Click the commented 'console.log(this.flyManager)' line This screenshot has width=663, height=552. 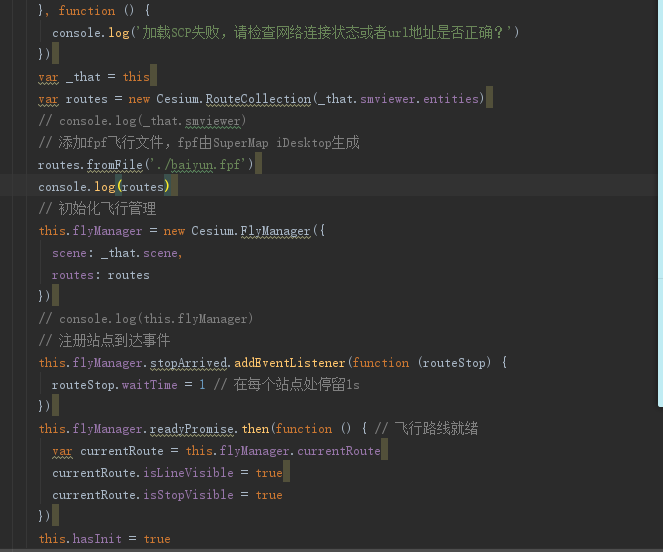click(145, 319)
